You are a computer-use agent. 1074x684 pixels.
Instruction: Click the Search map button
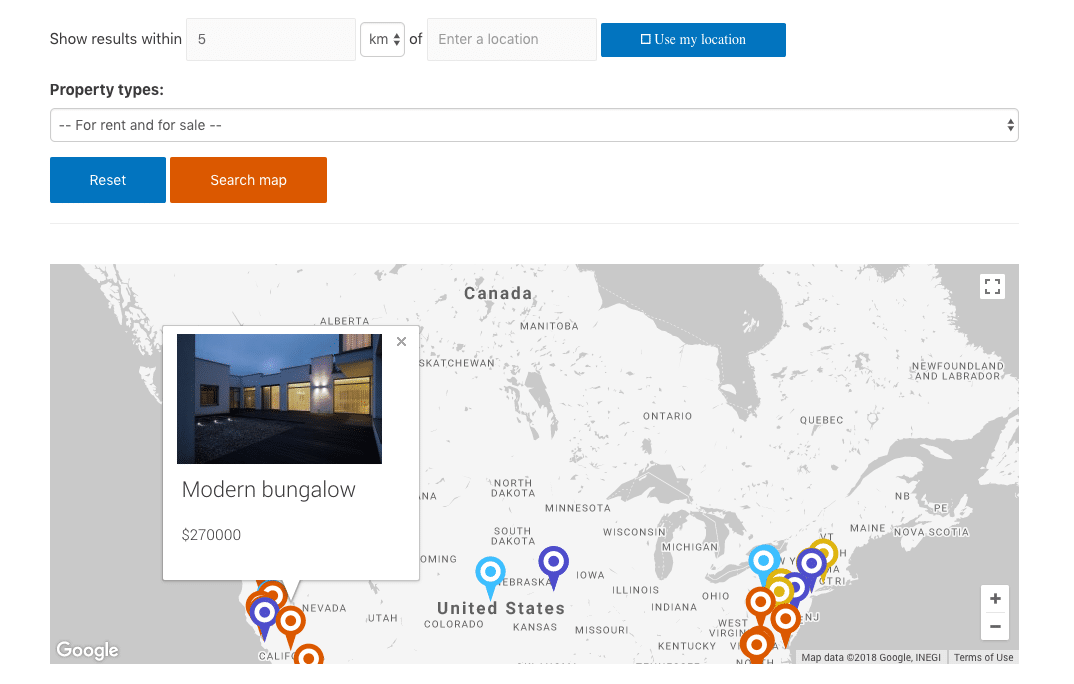tap(248, 180)
